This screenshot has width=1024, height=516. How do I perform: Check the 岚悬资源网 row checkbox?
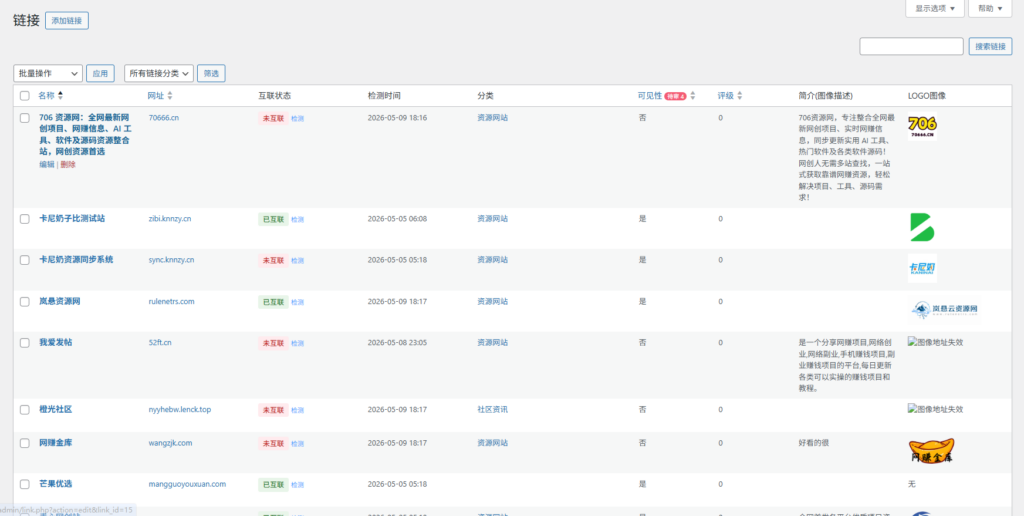[25, 302]
